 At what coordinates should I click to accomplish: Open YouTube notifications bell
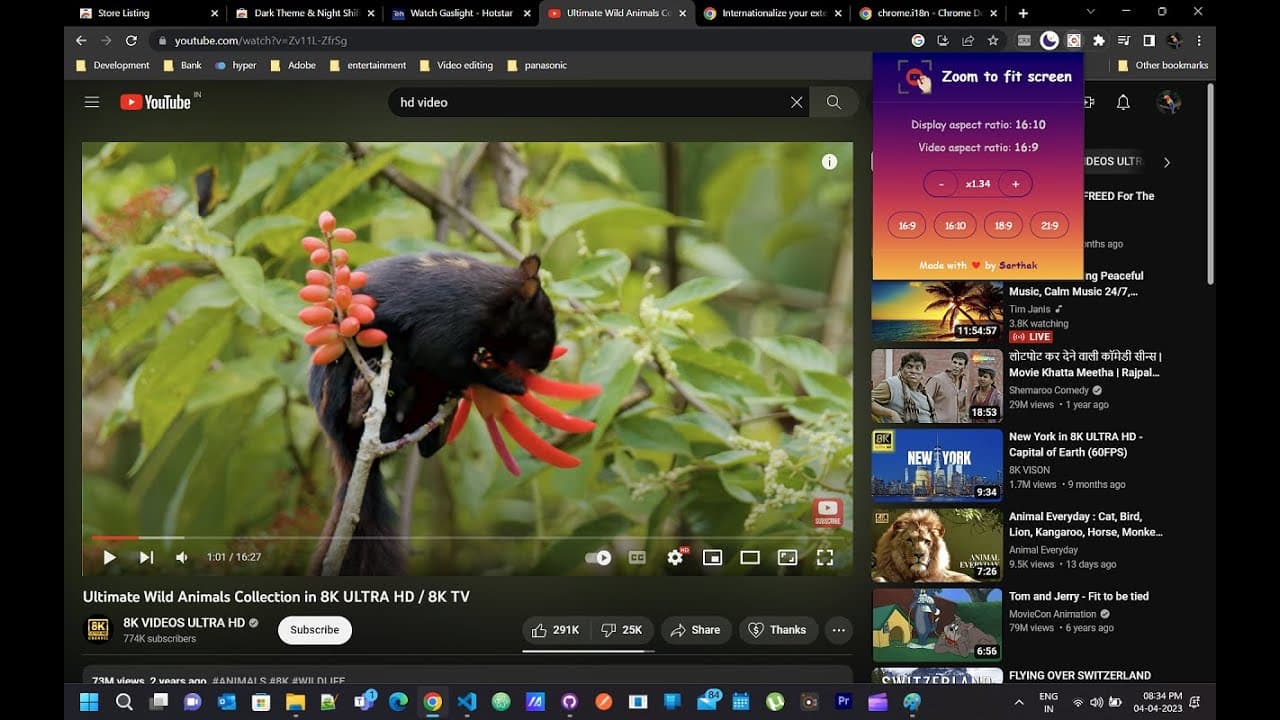coord(1123,102)
